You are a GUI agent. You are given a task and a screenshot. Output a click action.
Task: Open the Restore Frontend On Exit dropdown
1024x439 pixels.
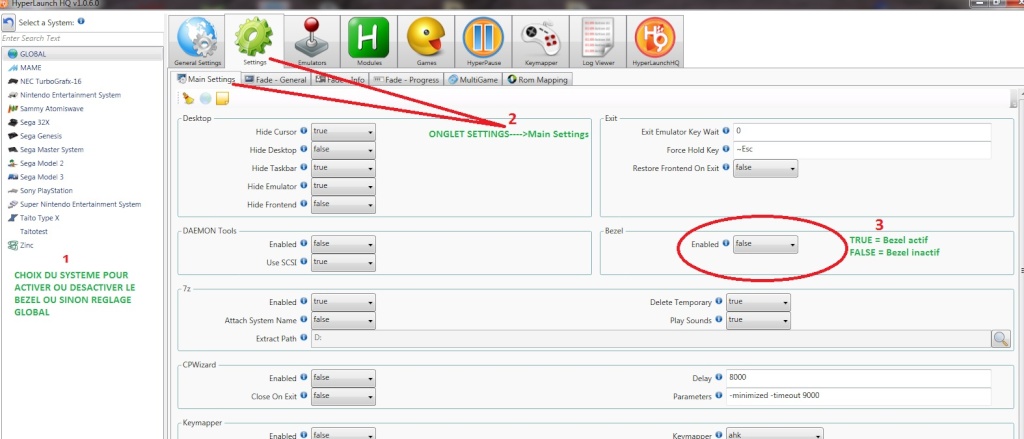pyautogui.click(x=765, y=169)
